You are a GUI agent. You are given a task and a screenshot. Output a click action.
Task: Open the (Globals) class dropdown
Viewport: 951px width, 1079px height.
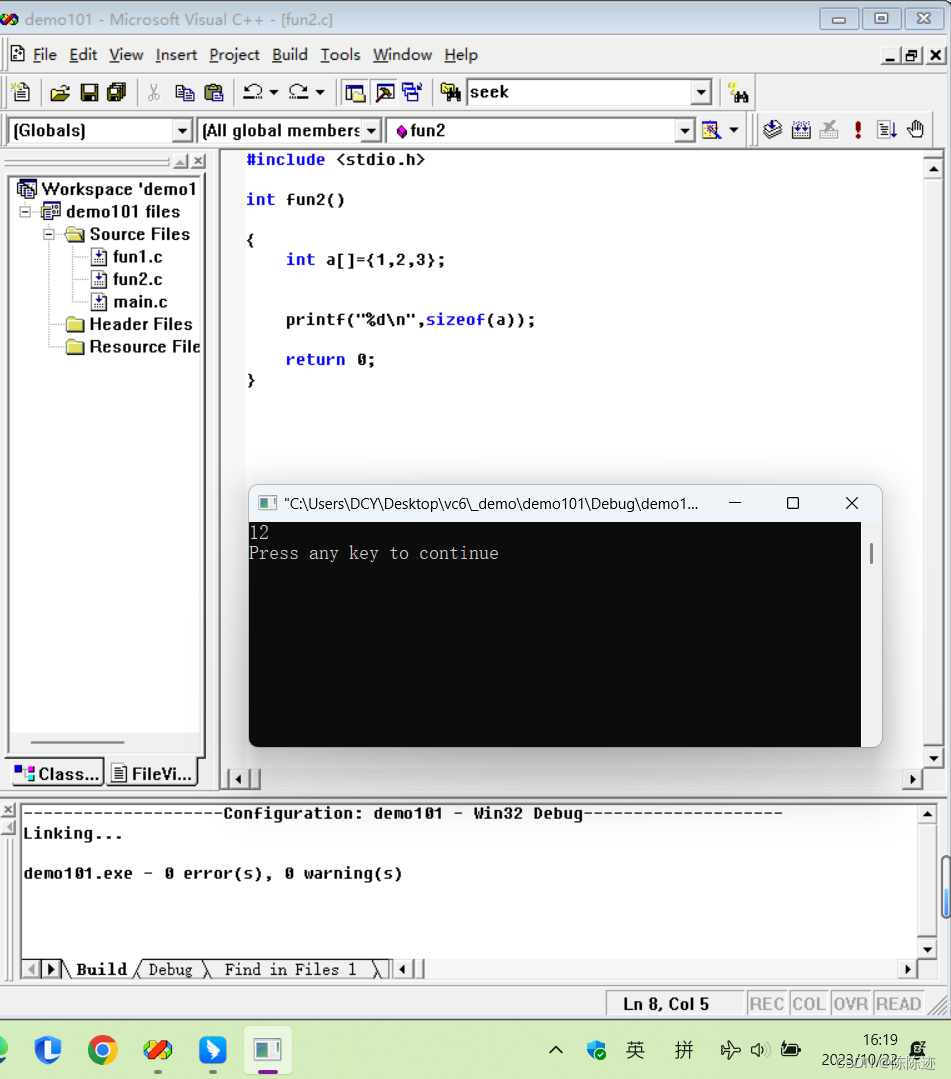(x=182, y=131)
